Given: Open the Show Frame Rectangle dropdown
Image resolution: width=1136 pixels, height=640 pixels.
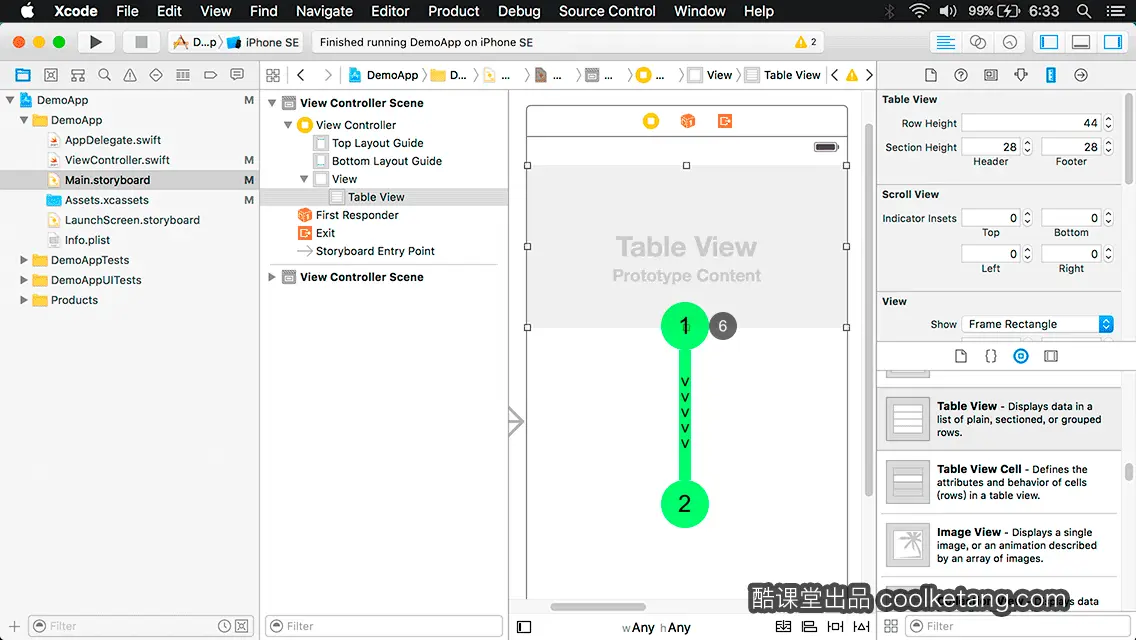Looking at the screenshot, I should tap(1037, 324).
